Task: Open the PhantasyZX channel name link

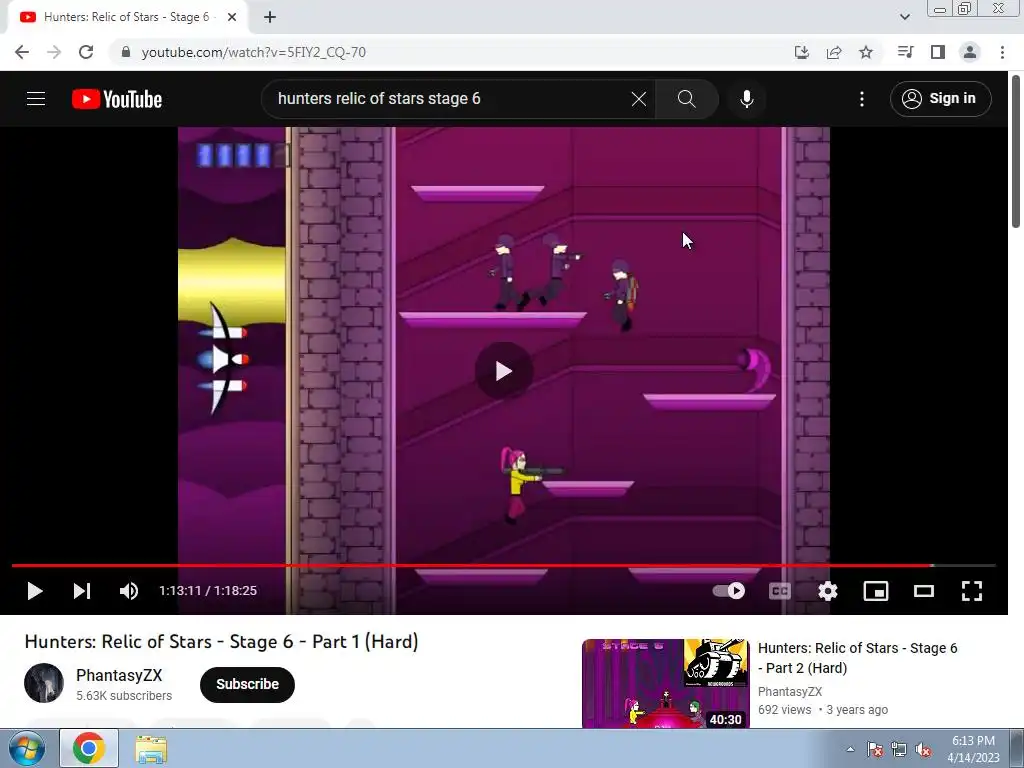Action: 119,675
